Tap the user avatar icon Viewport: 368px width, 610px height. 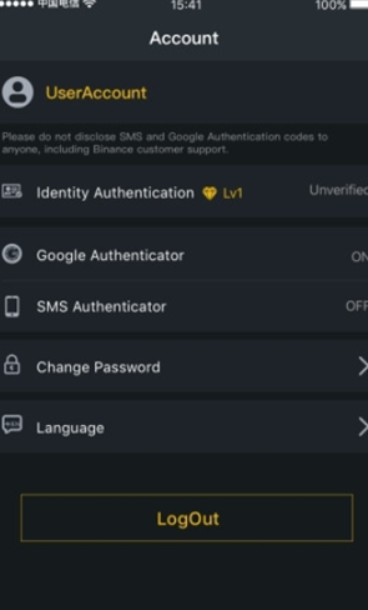(x=18, y=92)
